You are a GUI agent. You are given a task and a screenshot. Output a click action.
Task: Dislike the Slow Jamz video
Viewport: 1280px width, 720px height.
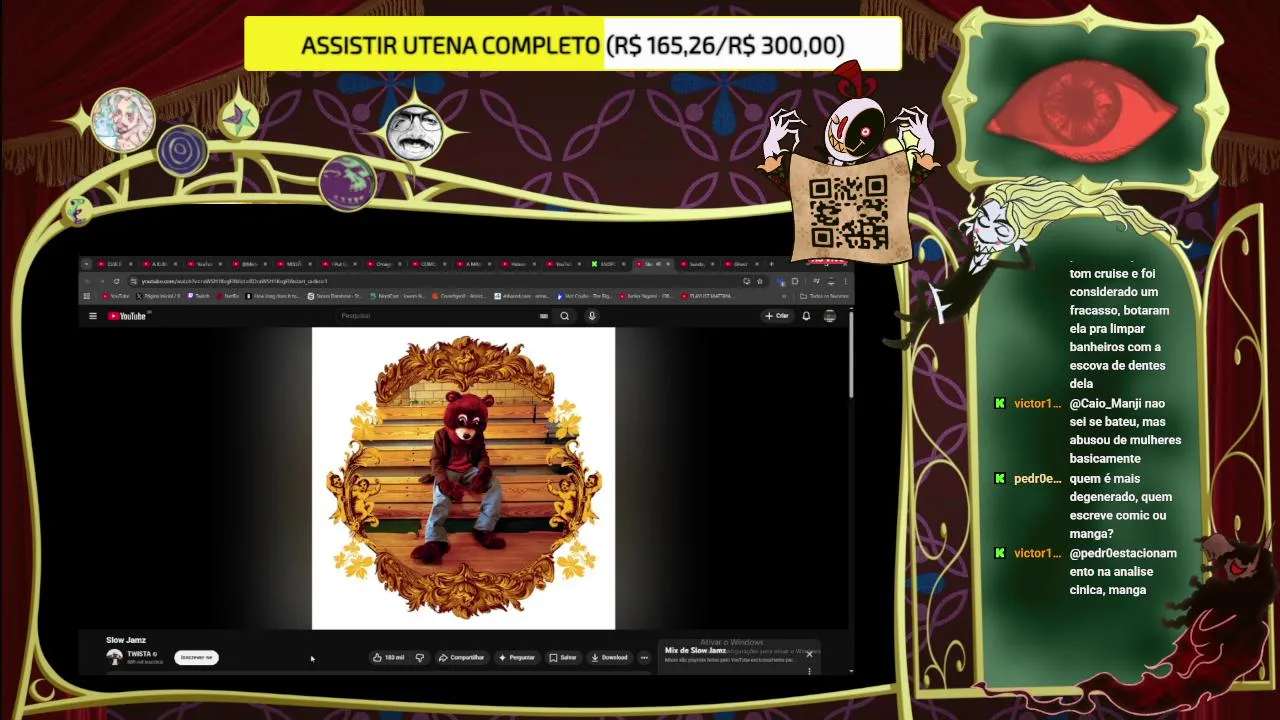(420, 657)
